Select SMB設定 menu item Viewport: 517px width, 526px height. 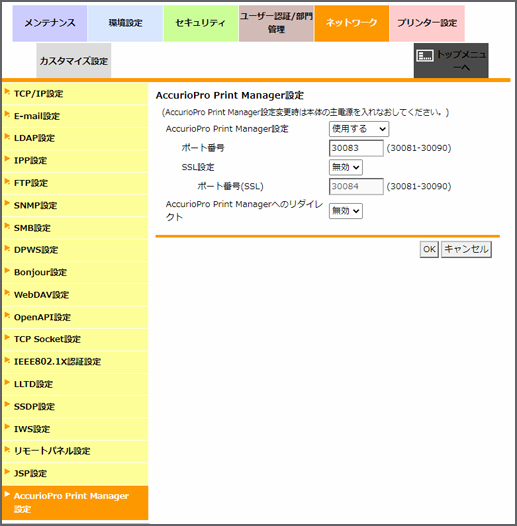(75, 228)
